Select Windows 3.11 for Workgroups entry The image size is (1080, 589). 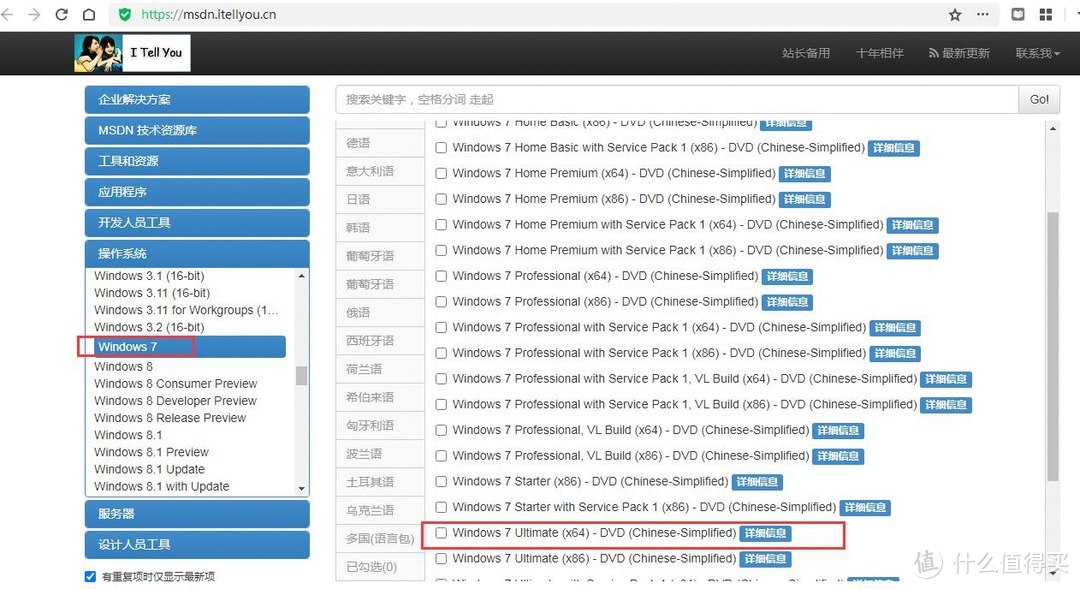click(186, 310)
